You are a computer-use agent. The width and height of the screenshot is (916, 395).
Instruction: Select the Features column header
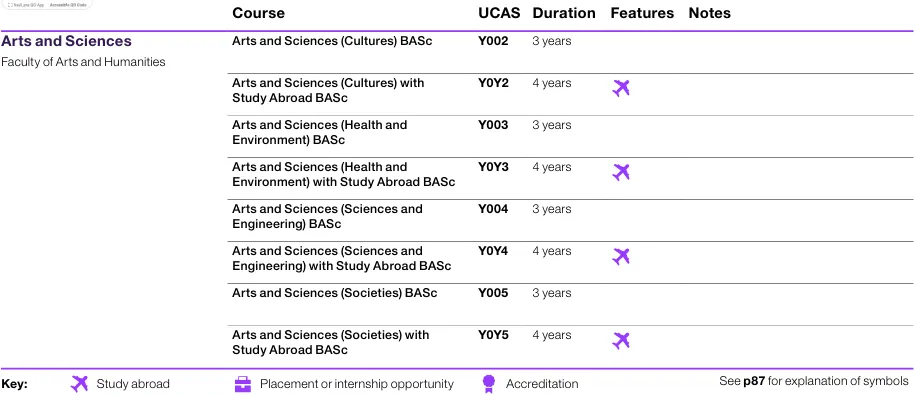642,13
